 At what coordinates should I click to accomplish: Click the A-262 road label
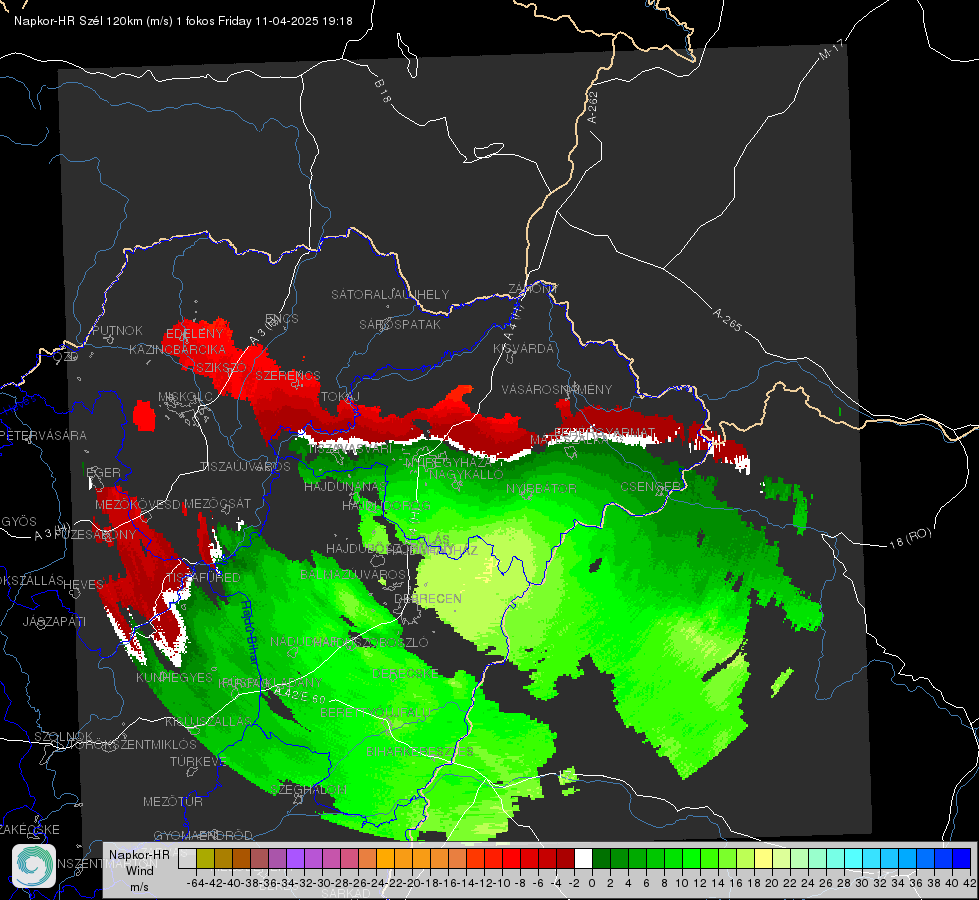[x=593, y=107]
